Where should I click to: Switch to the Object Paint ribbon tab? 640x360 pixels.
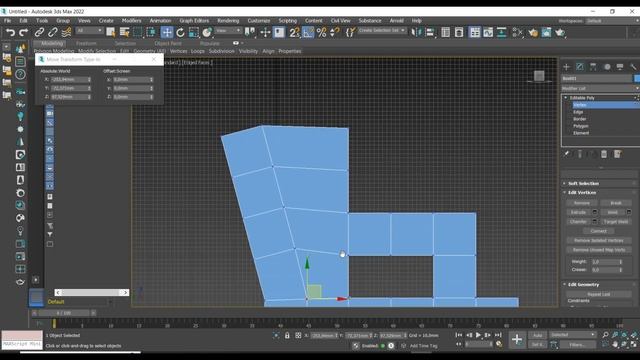168,43
